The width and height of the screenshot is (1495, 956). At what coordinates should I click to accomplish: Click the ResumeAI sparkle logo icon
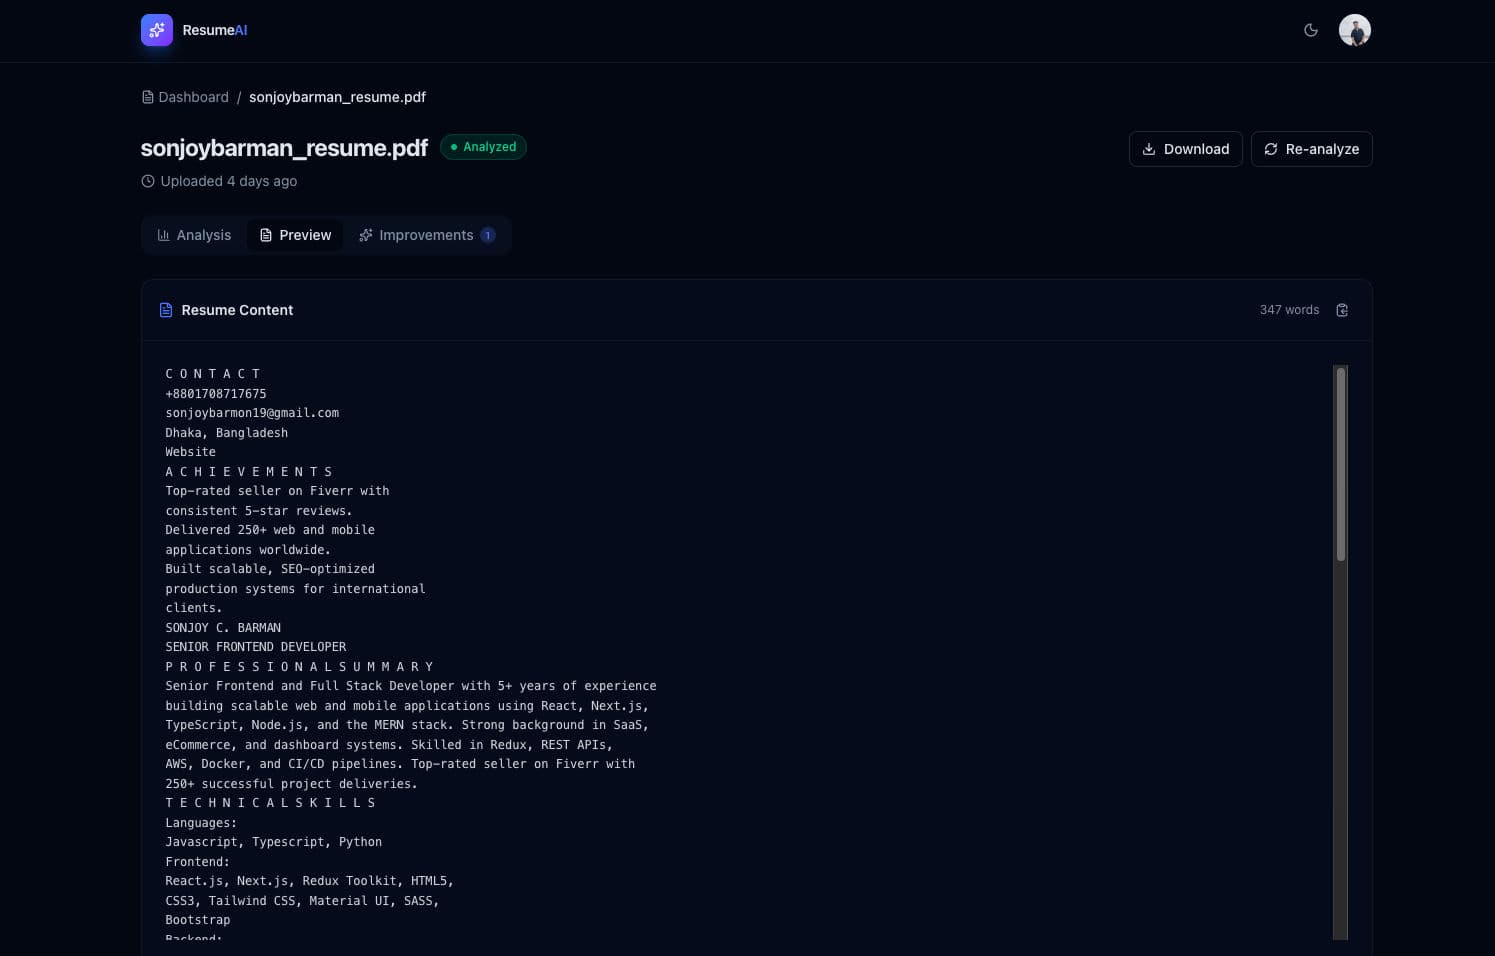[157, 30]
